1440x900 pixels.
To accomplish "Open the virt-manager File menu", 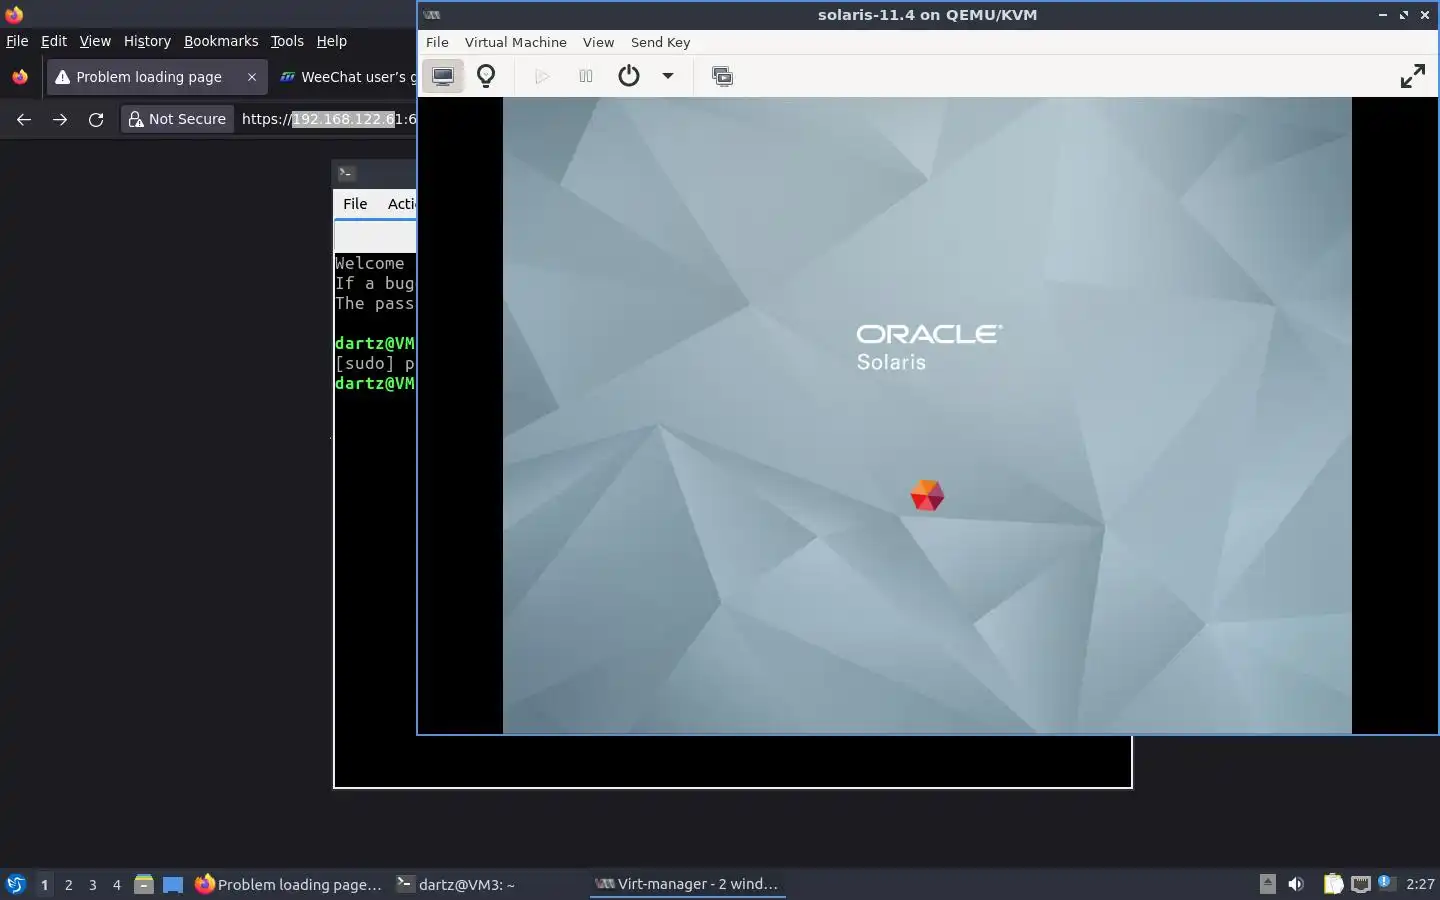I will [437, 42].
